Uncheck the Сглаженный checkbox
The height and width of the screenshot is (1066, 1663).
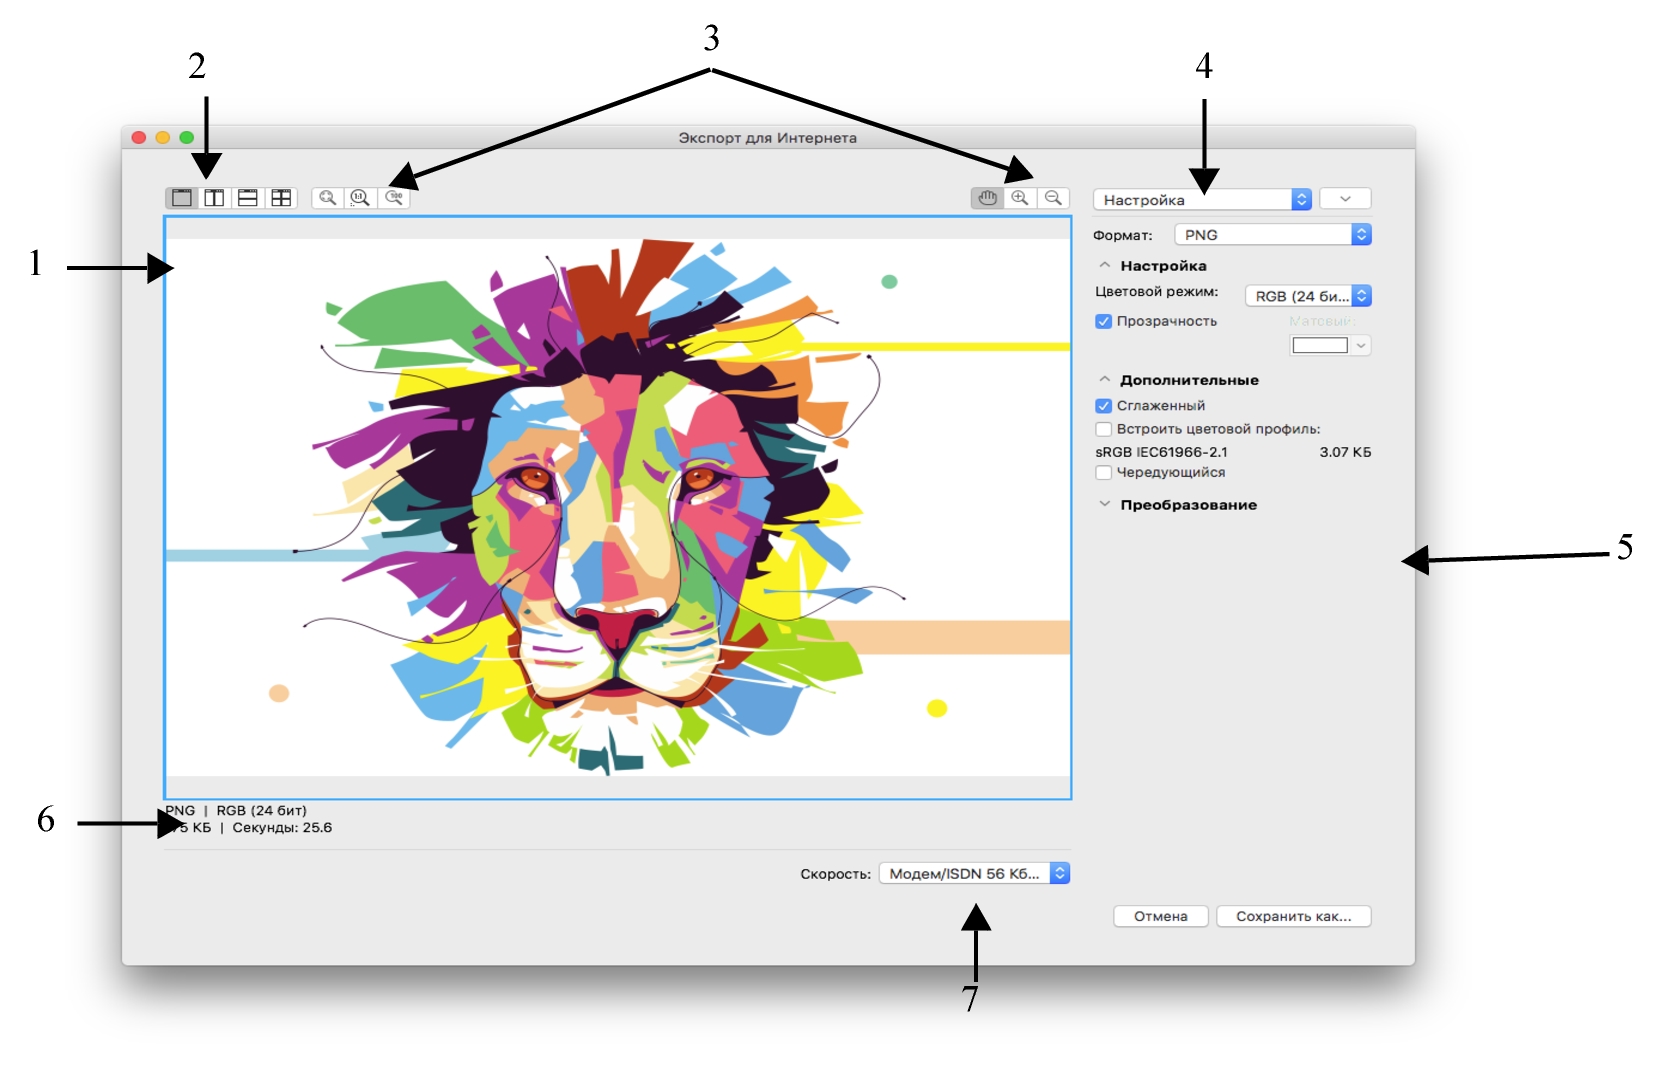(1104, 406)
